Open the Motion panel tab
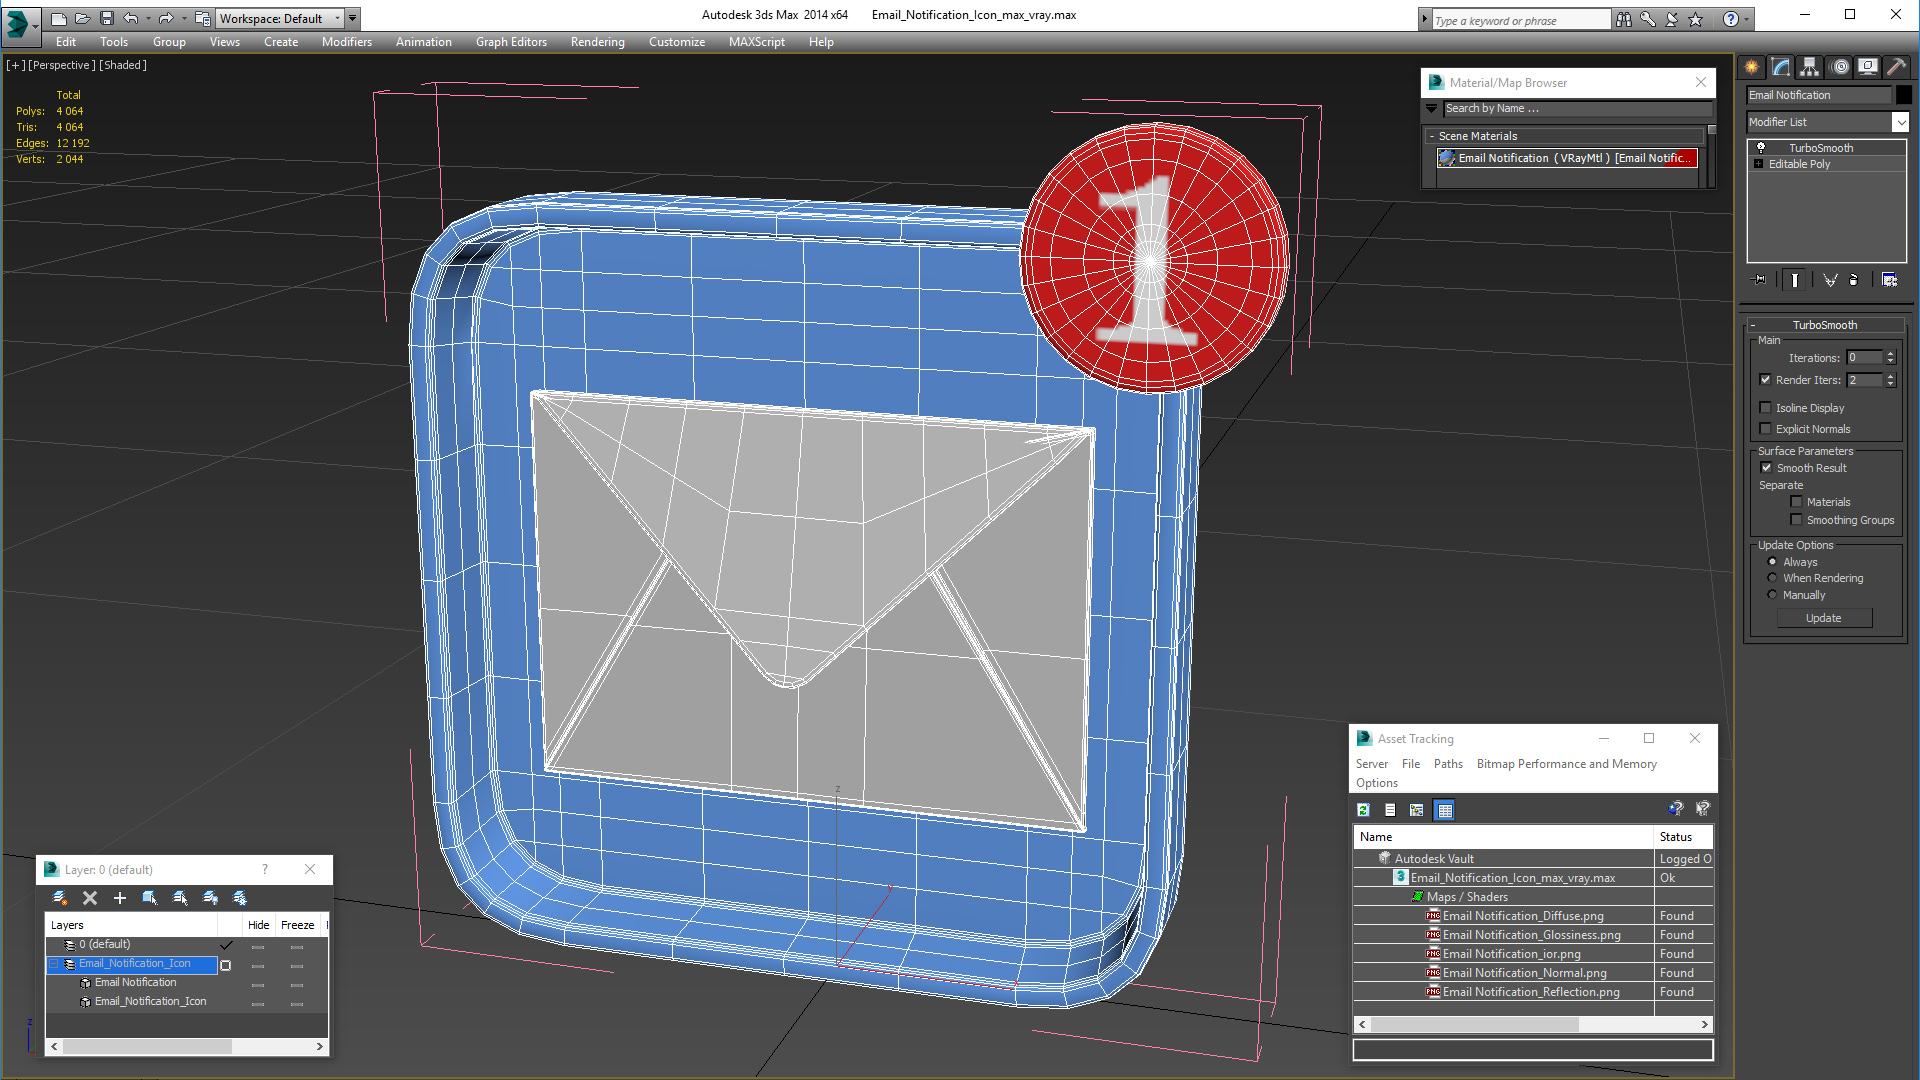Image resolution: width=1920 pixels, height=1080 pixels. point(1840,67)
